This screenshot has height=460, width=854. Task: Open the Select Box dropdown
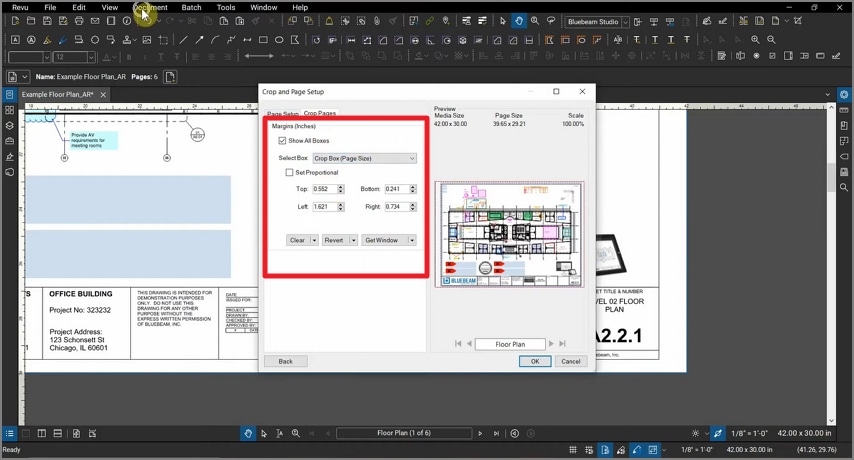364,158
